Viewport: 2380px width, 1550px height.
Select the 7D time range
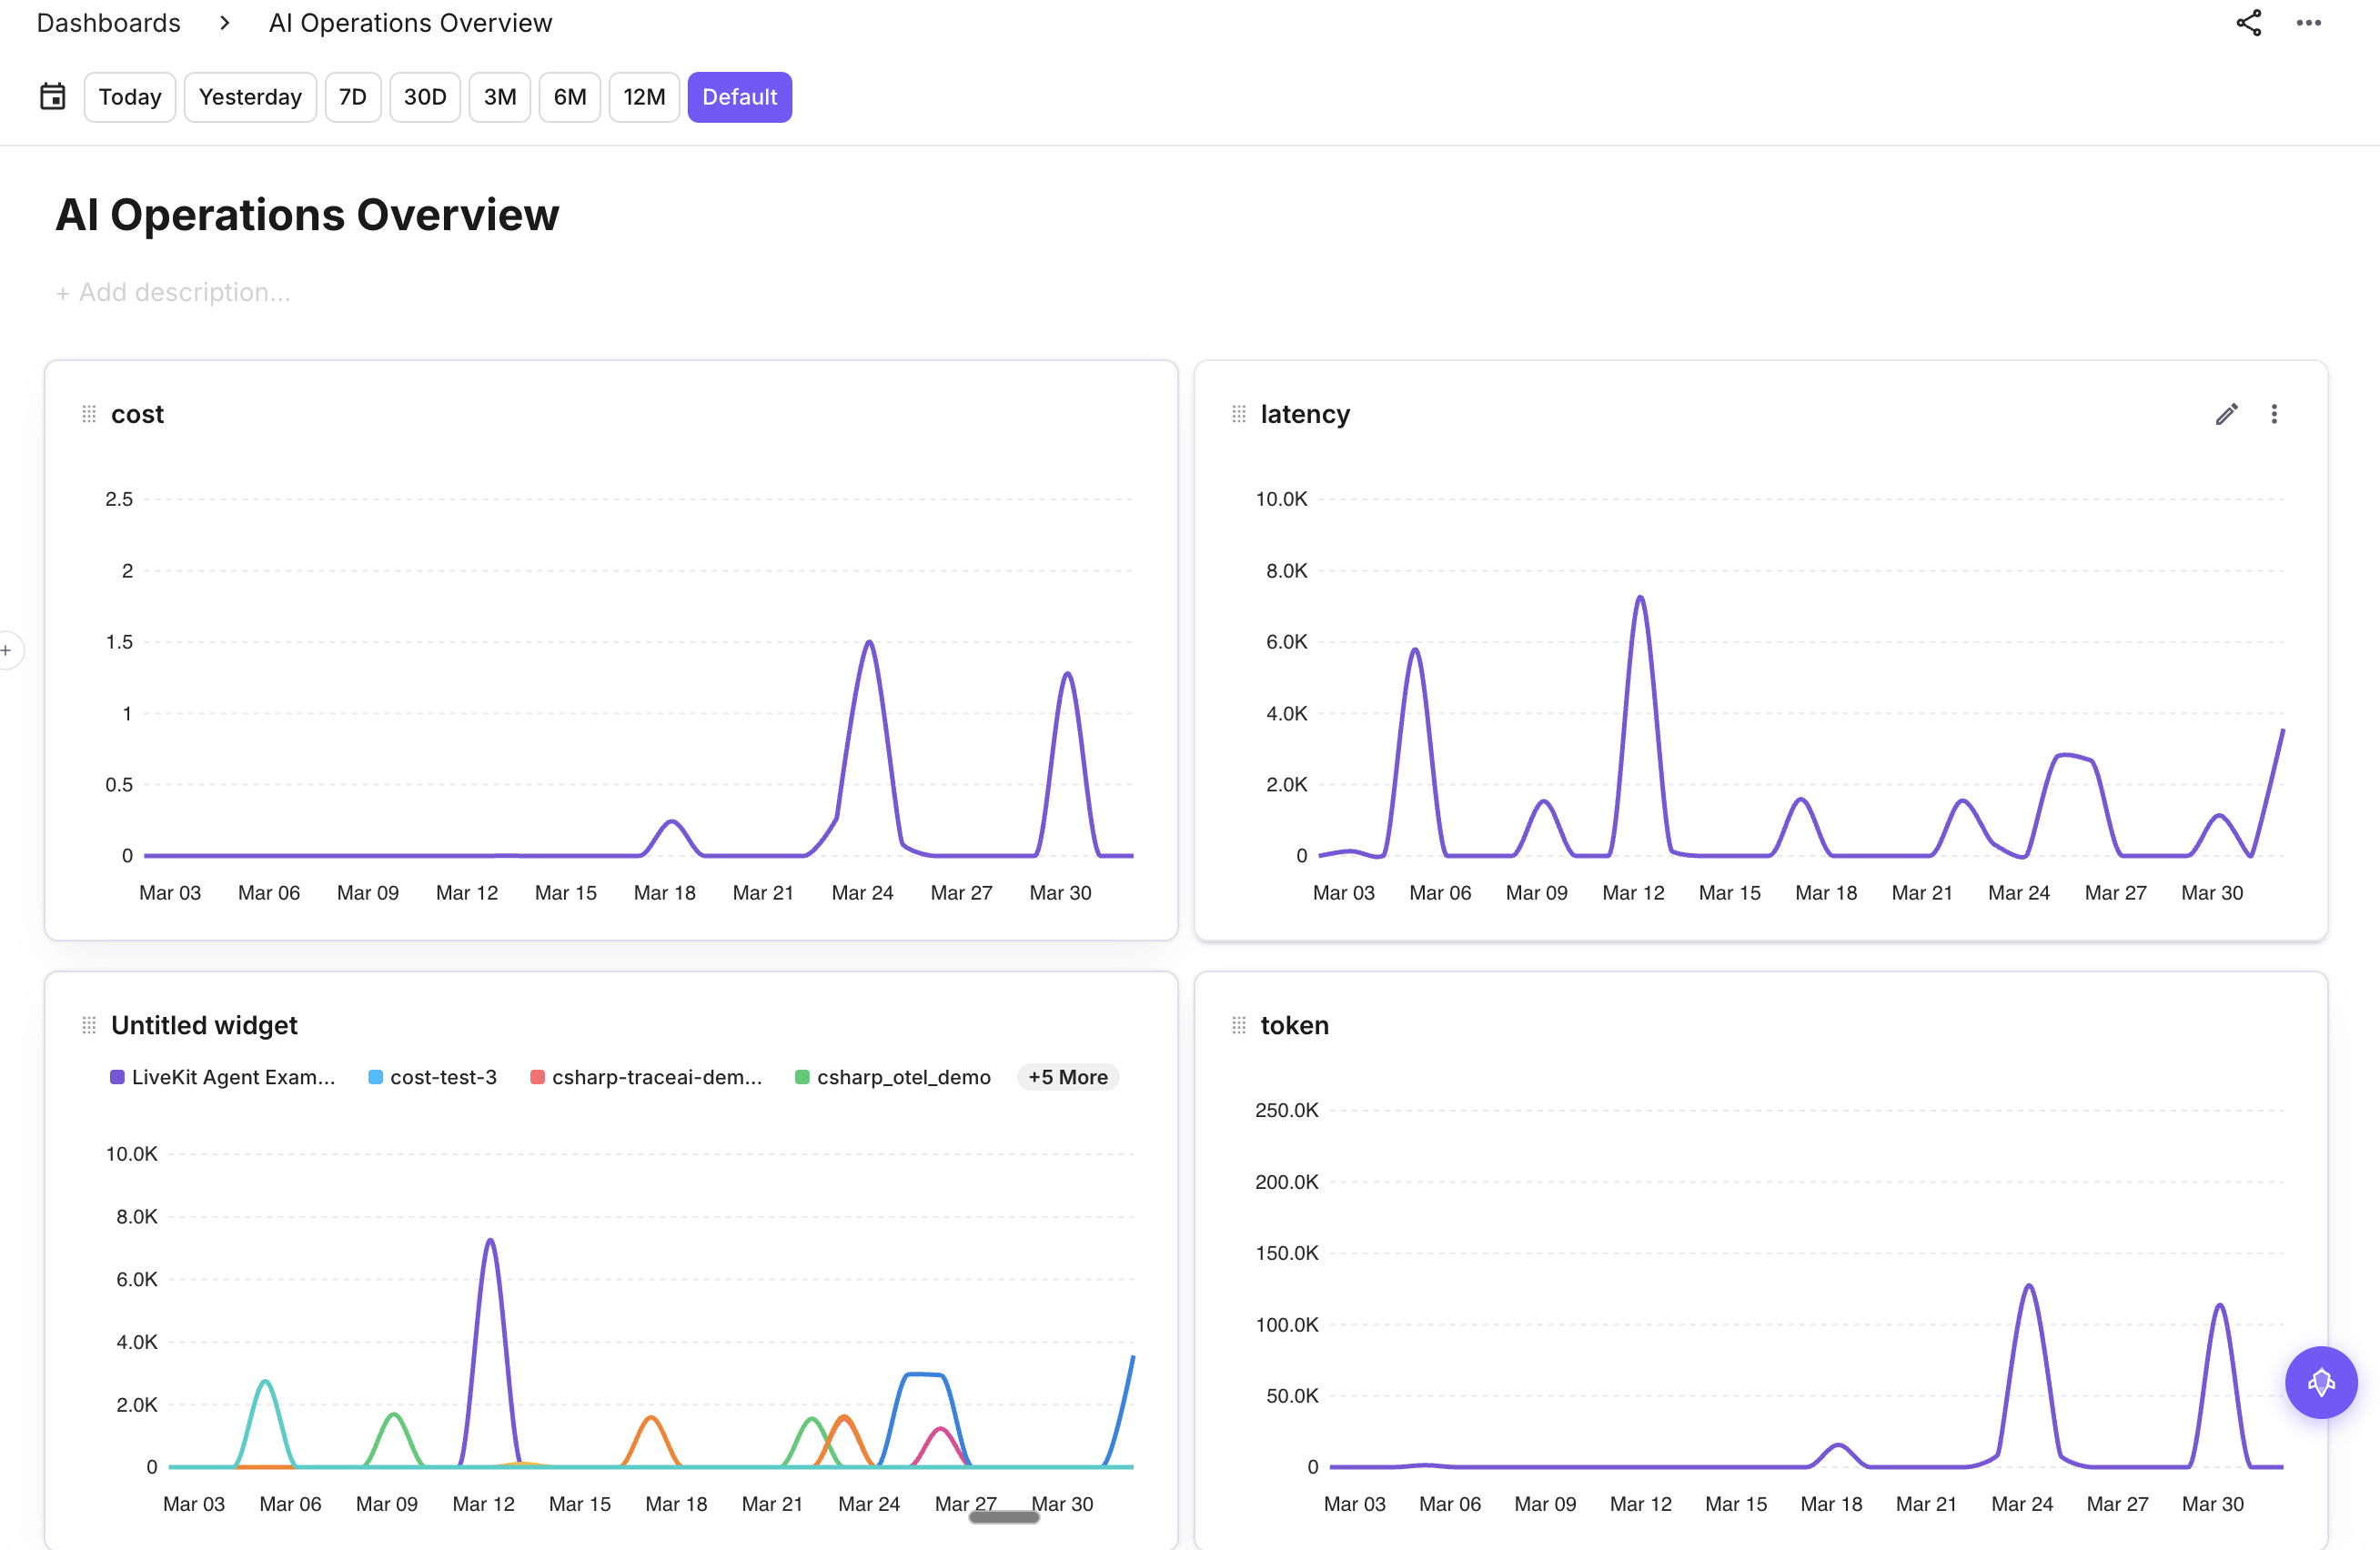tap(352, 97)
